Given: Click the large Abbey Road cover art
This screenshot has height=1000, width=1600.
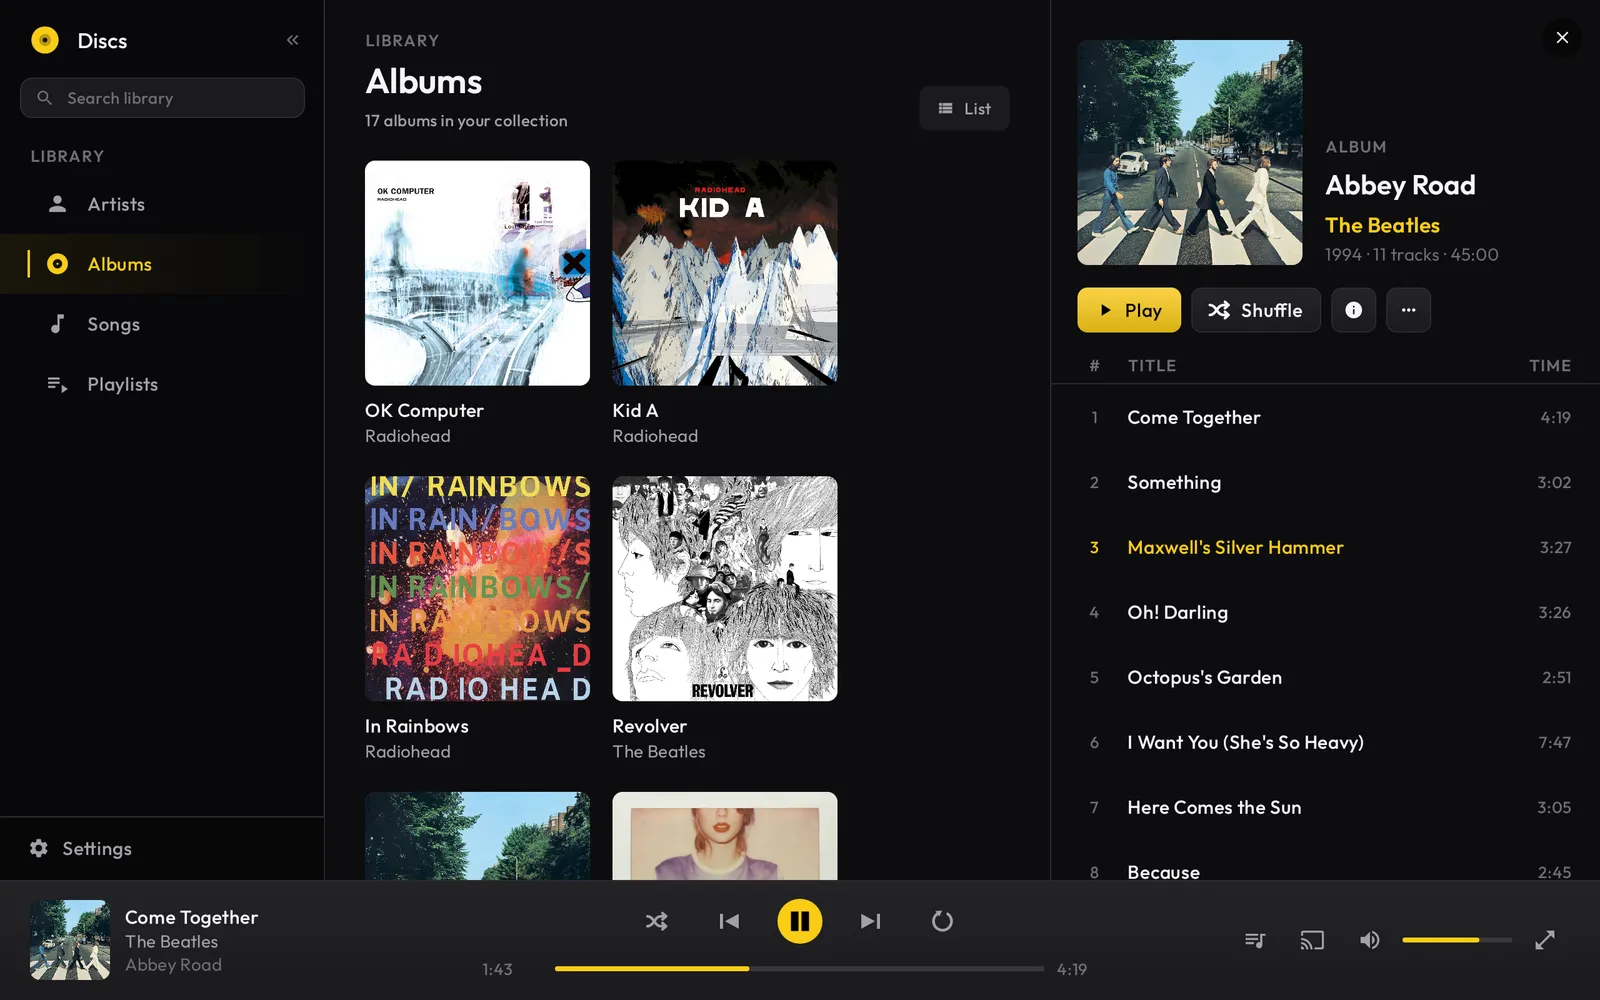Looking at the screenshot, I should pos(1190,152).
